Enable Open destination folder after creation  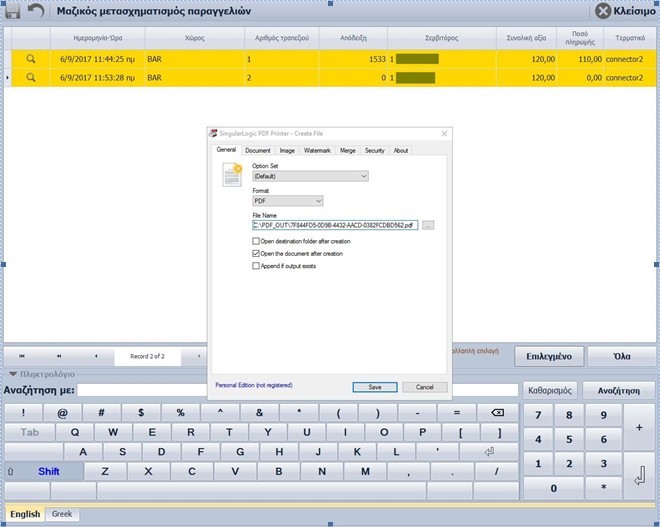click(256, 241)
